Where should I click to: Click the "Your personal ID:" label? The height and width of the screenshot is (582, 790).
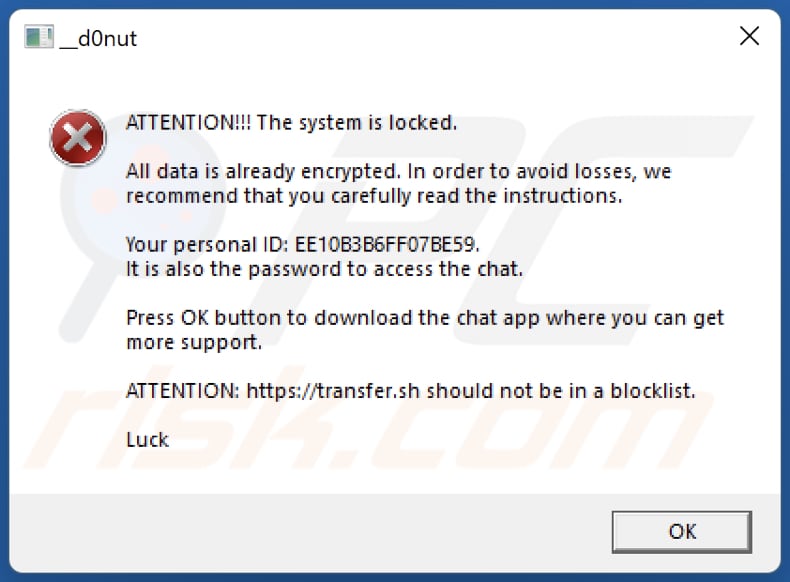pyautogui.click(x=208, y=244)
